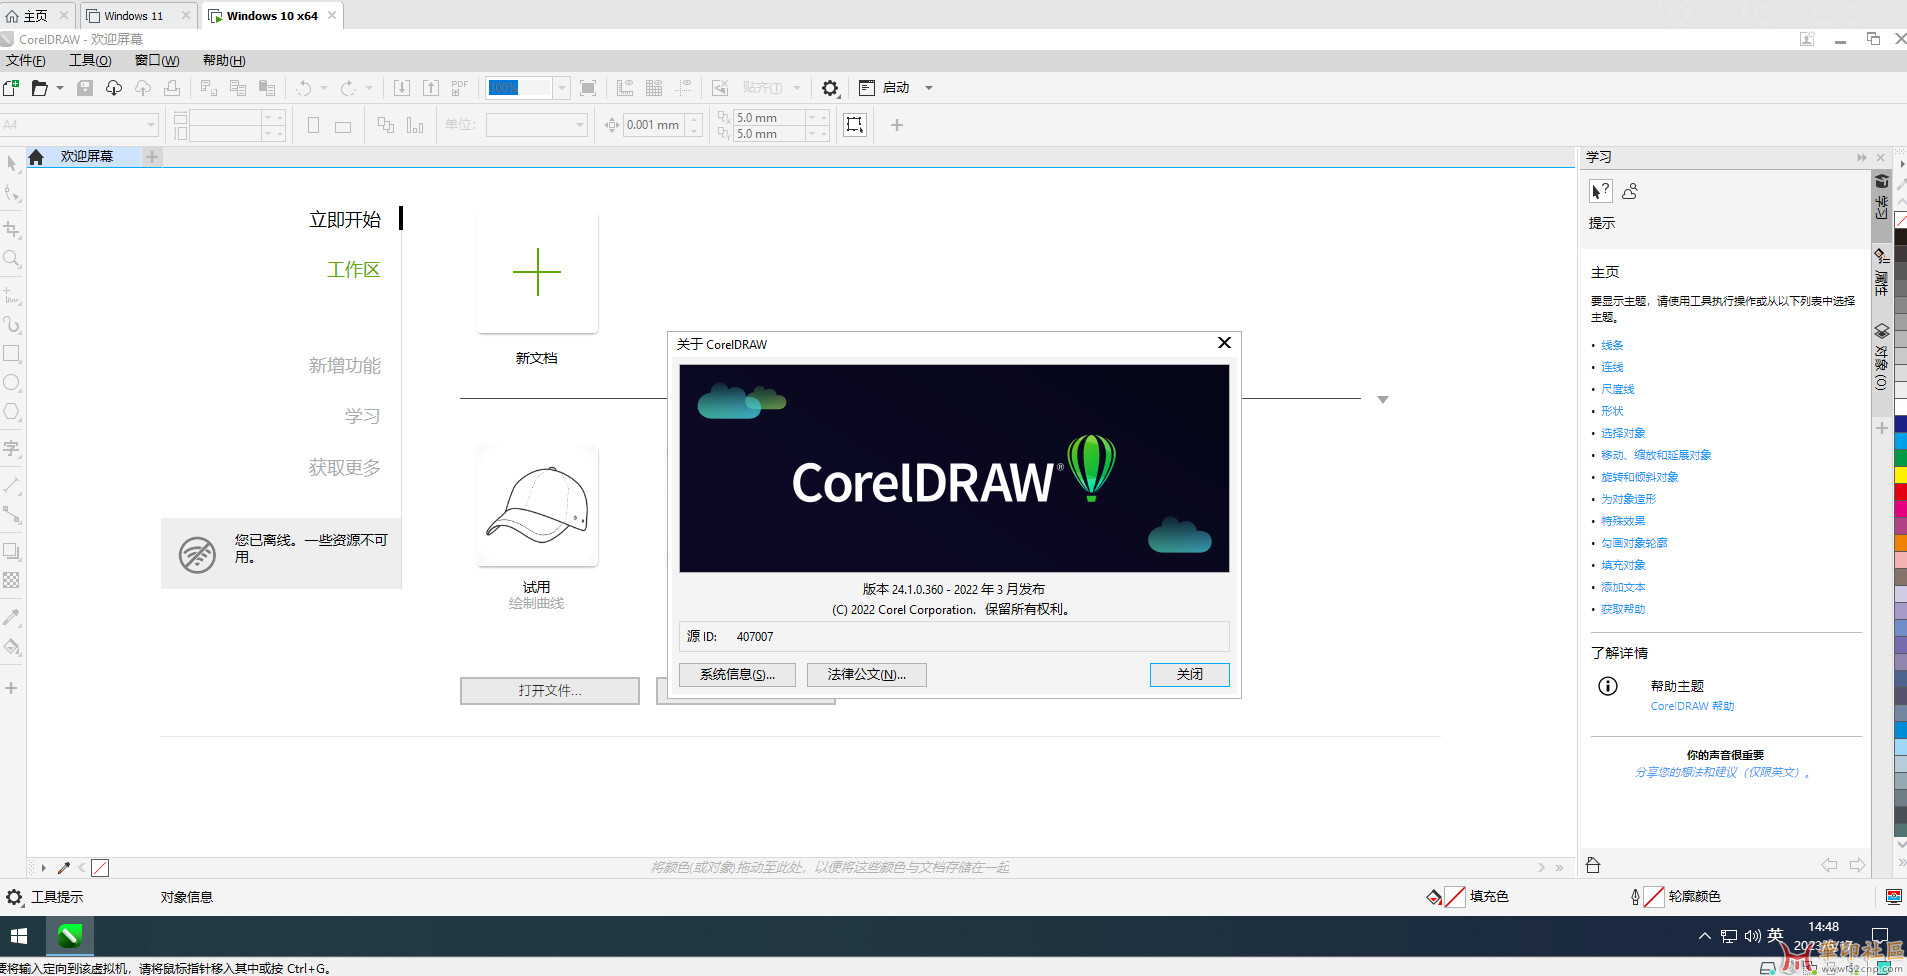This screenshot has width=1907, height=976.
Task: Select the Crop tool in toolbox
Action: (x=12, y=230)
